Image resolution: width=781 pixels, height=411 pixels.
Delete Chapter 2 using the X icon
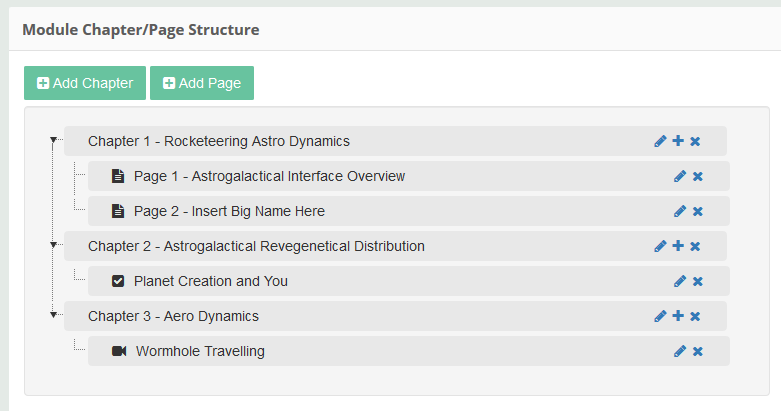pos(695,246)
